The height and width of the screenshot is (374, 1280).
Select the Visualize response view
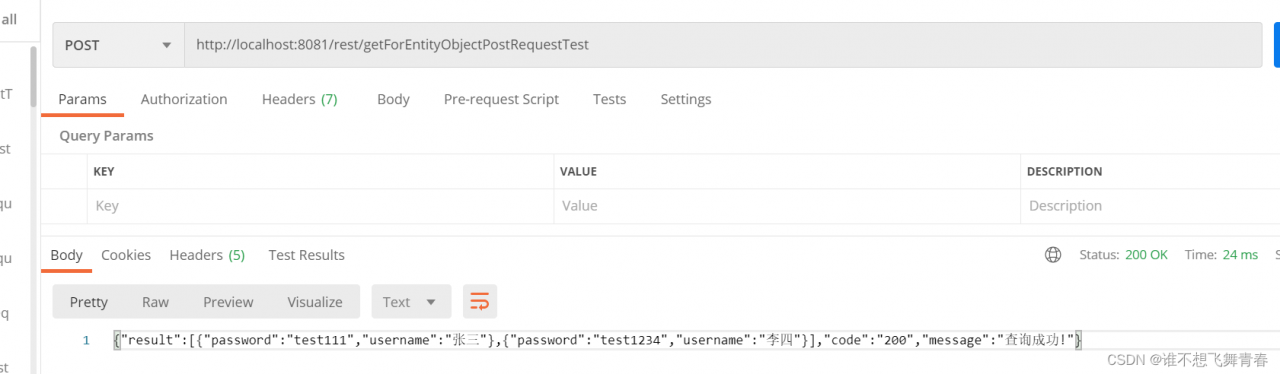[x=315, y=302]
